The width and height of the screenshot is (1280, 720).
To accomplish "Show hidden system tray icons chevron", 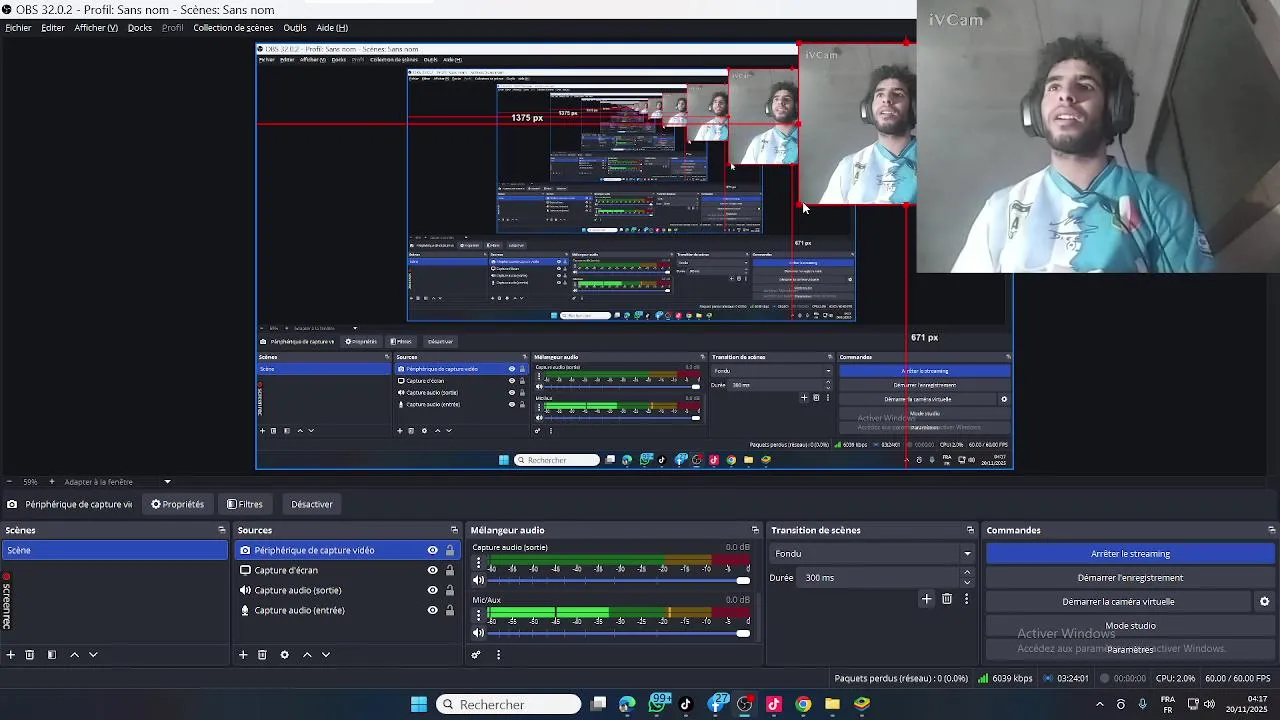I will pyautogui.click(x=1100, y=704).
